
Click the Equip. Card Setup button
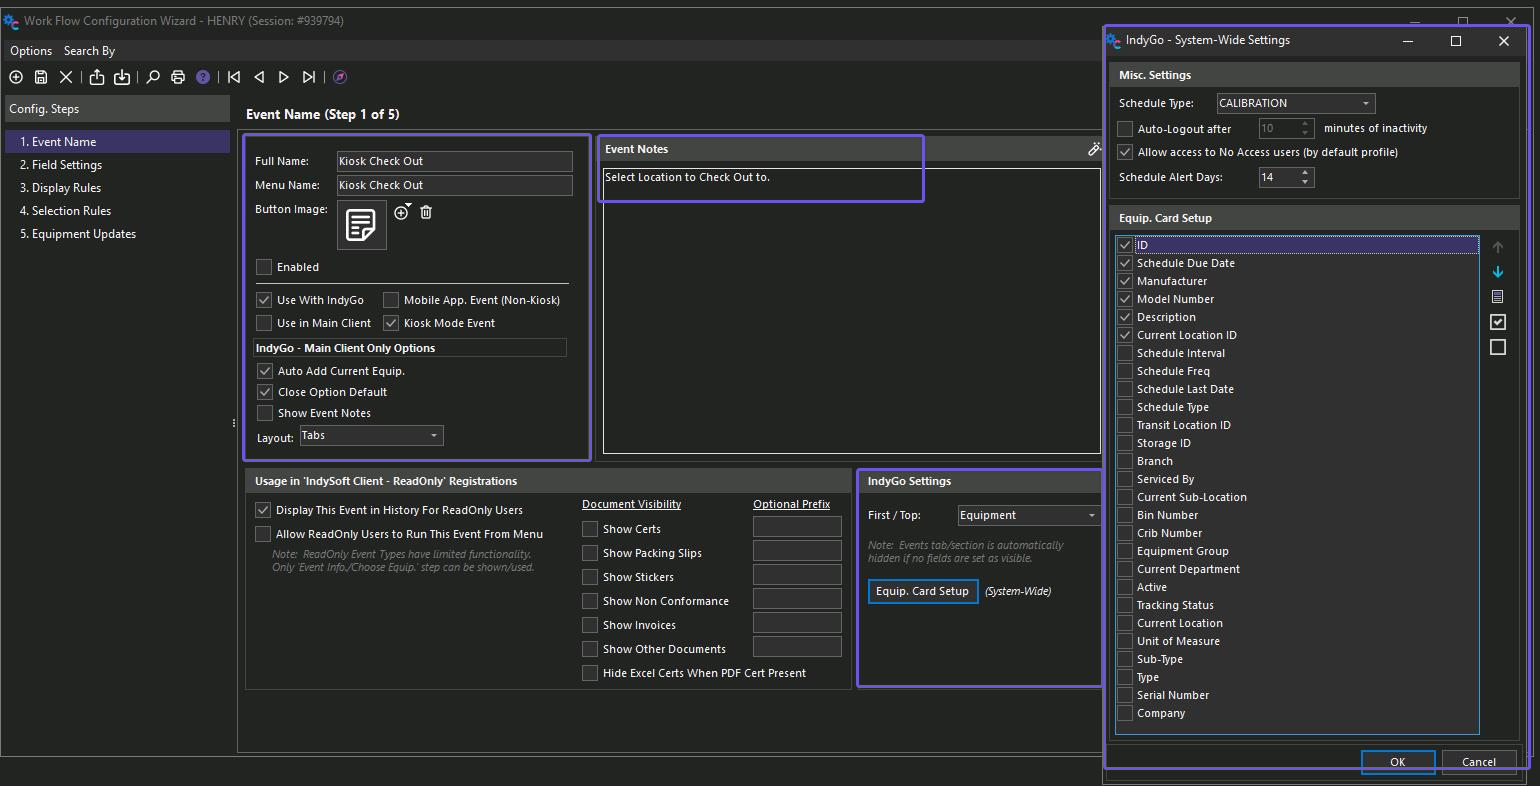coord(922,591)
